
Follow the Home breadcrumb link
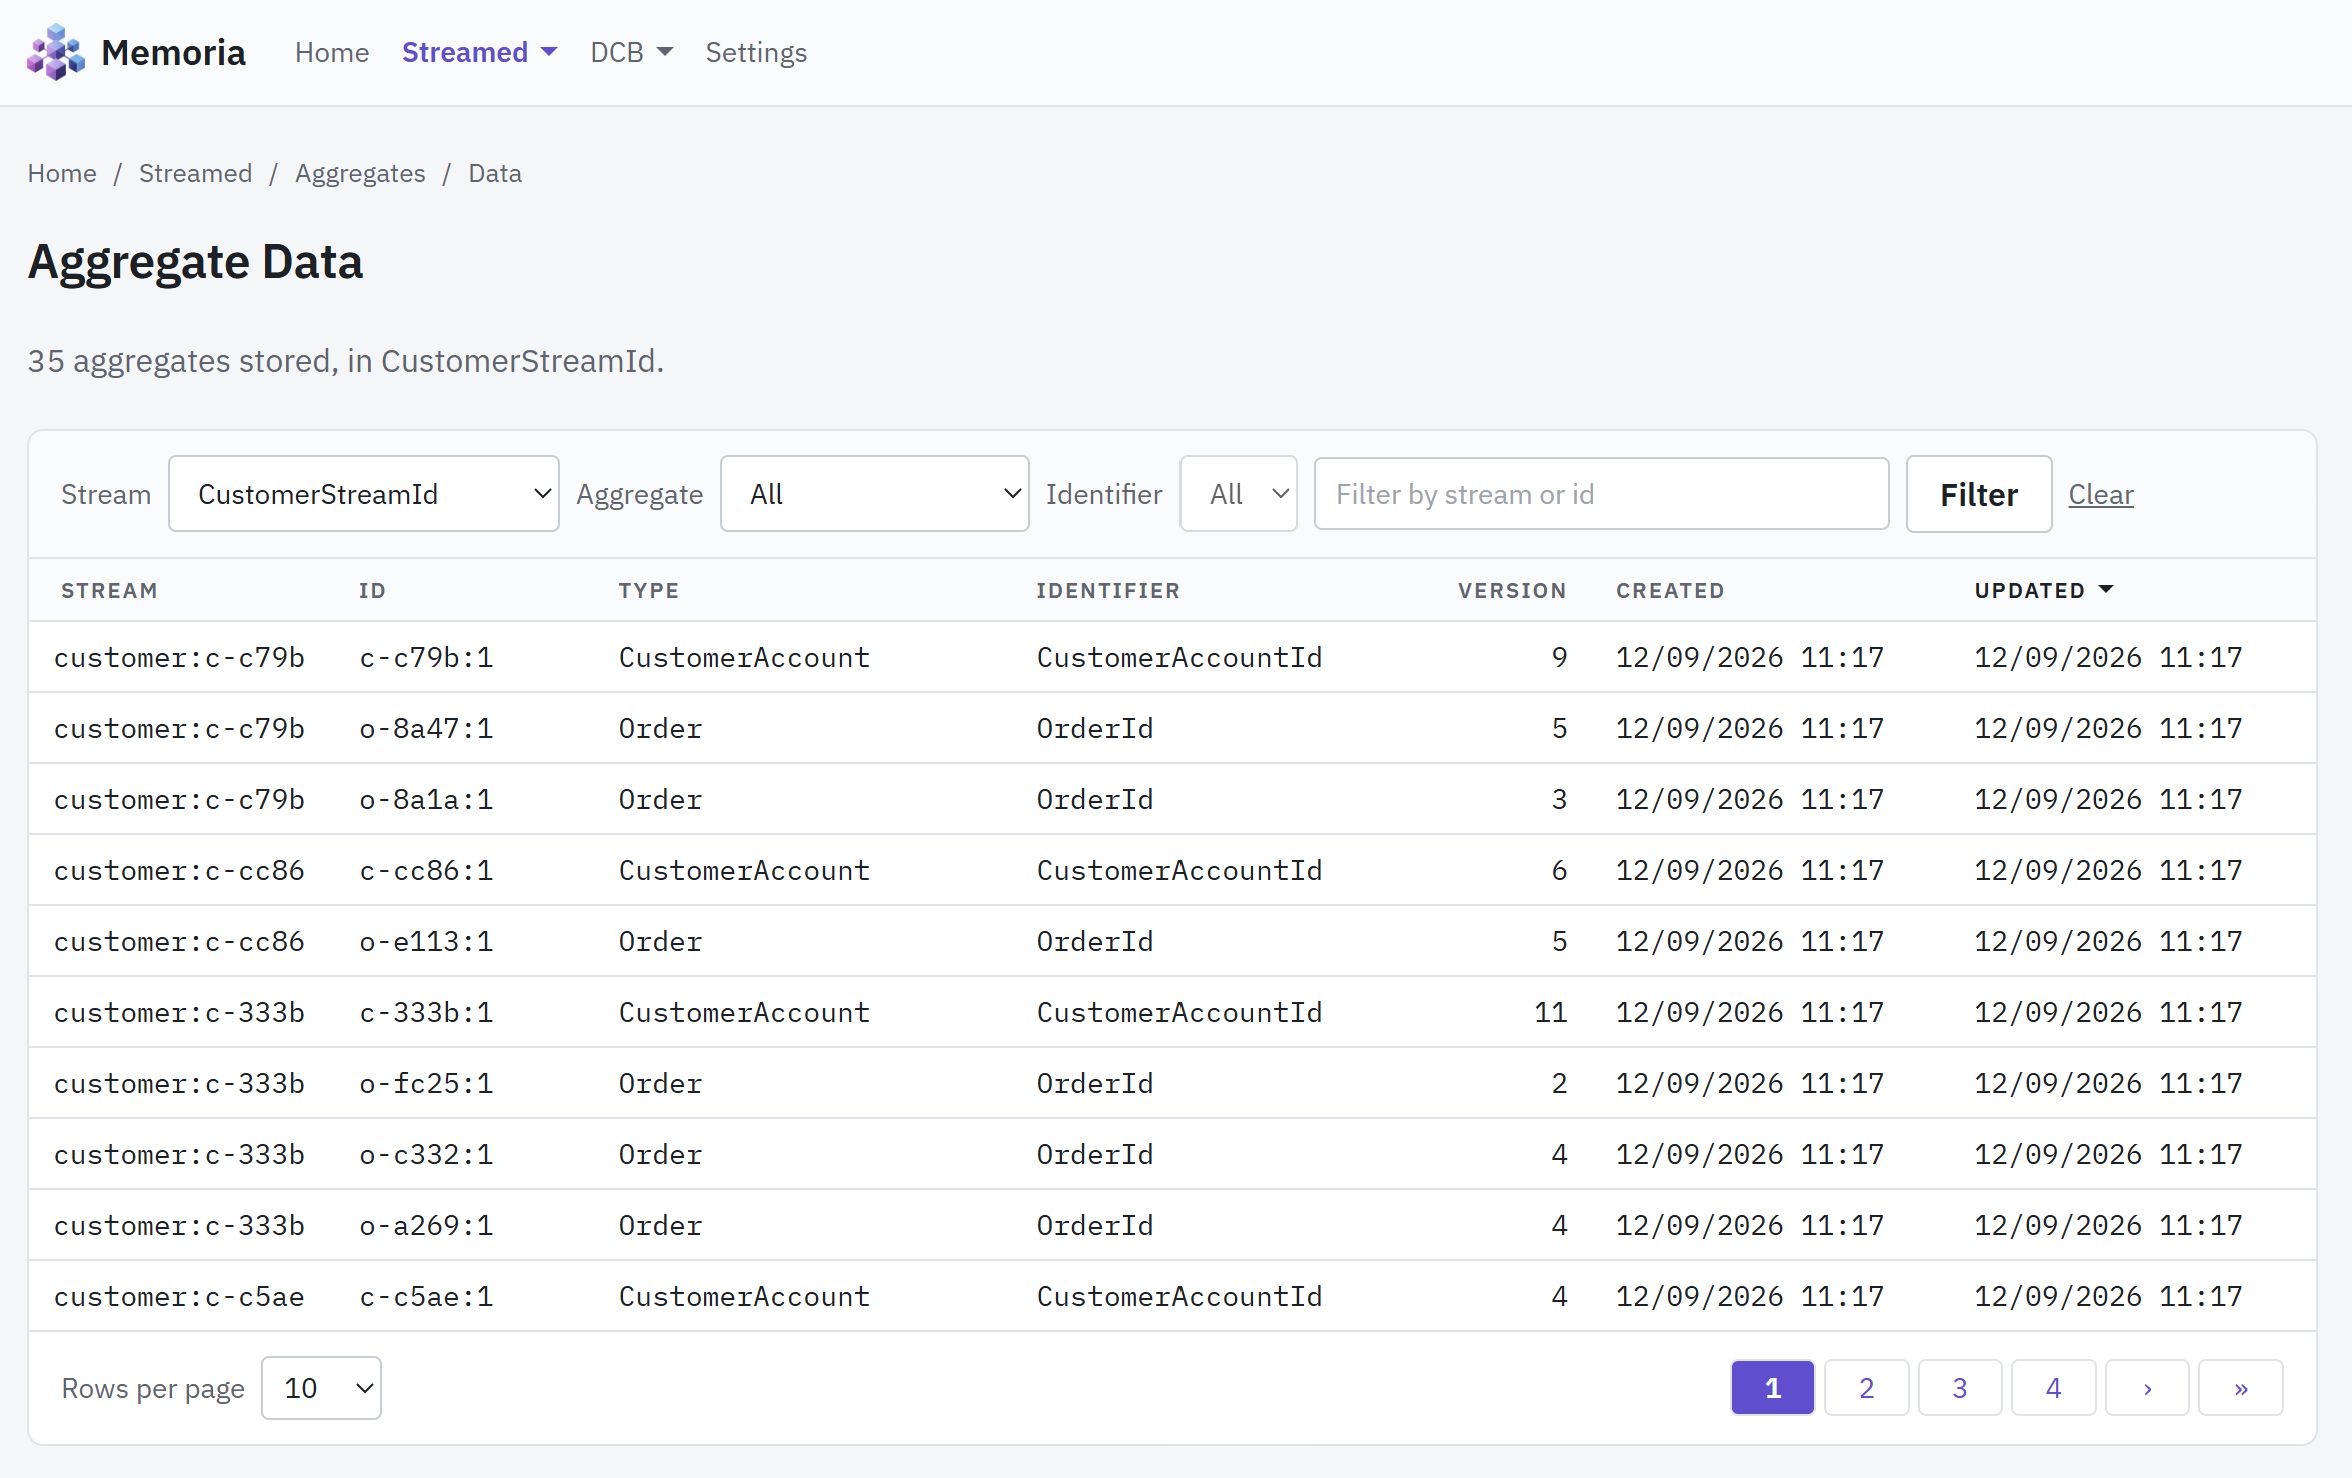[62, 173]
